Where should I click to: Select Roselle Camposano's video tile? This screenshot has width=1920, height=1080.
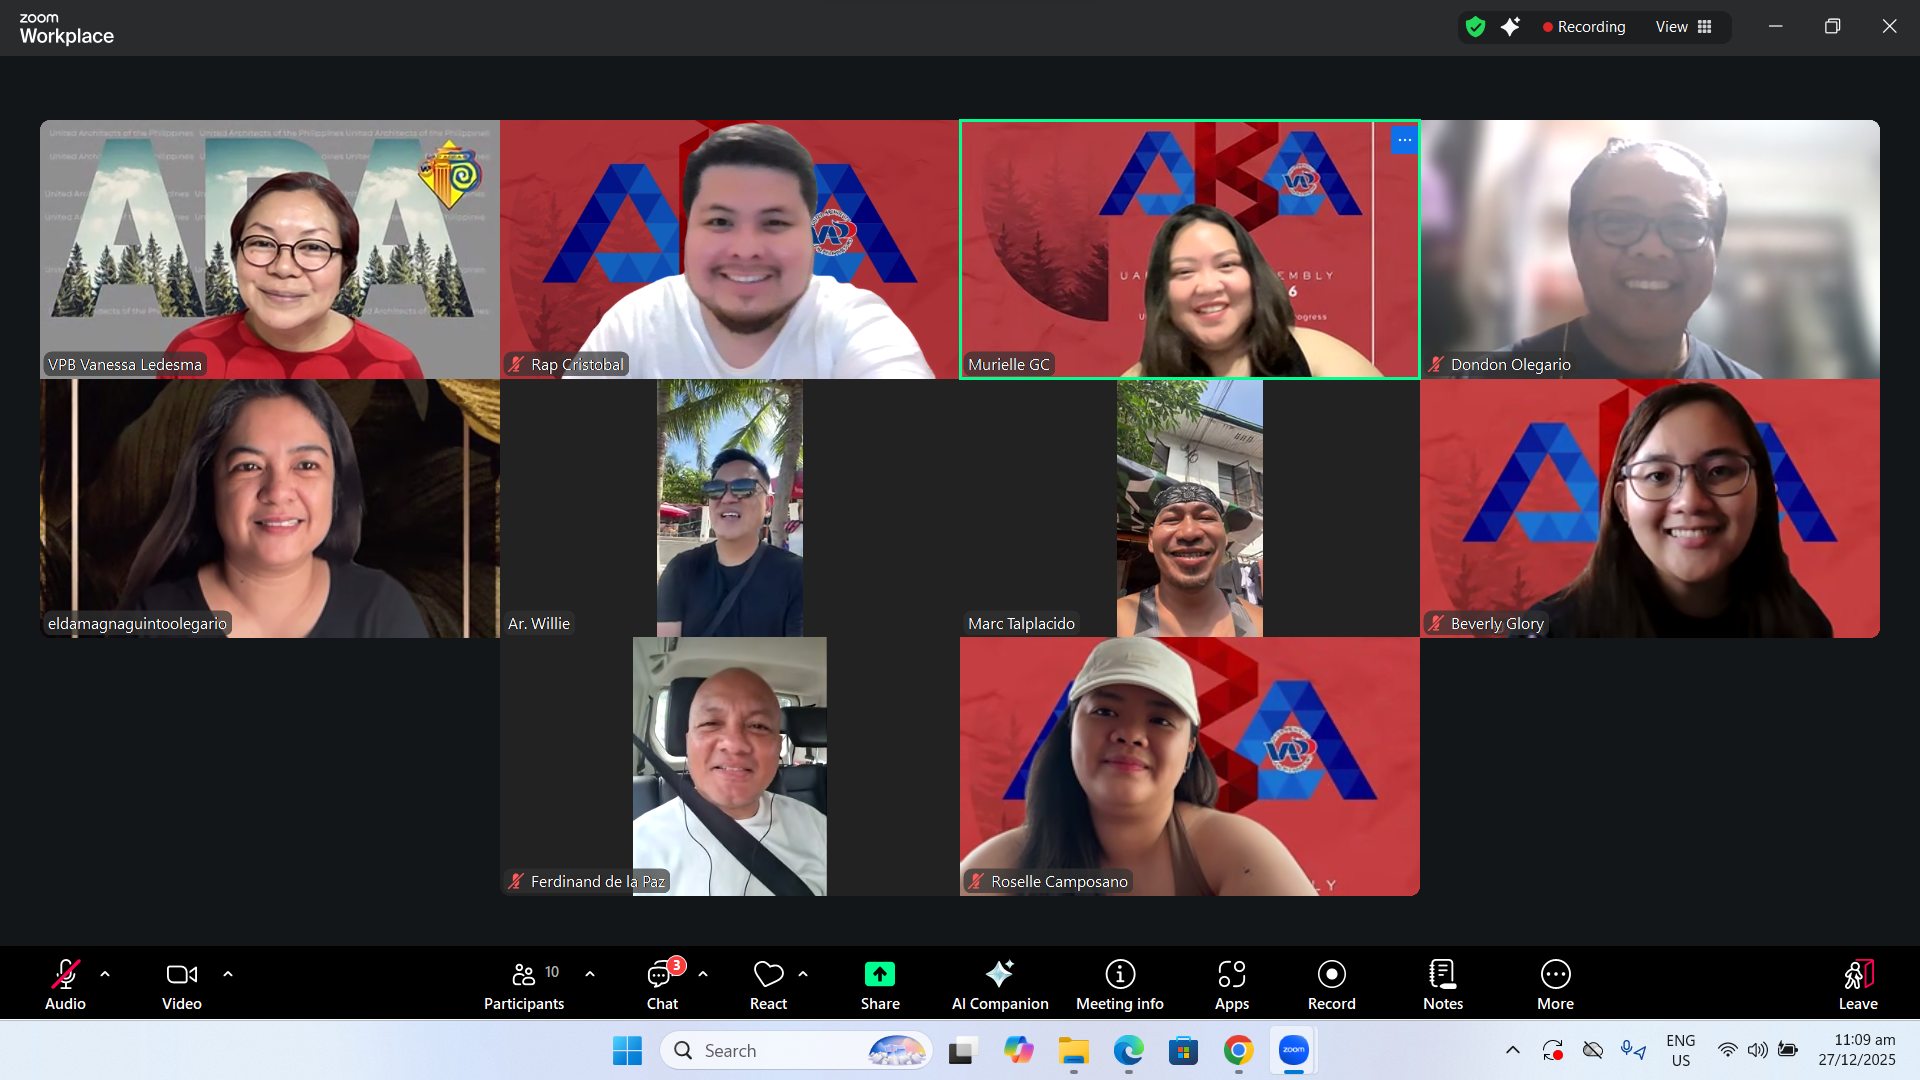click(x=1190, y=767)
